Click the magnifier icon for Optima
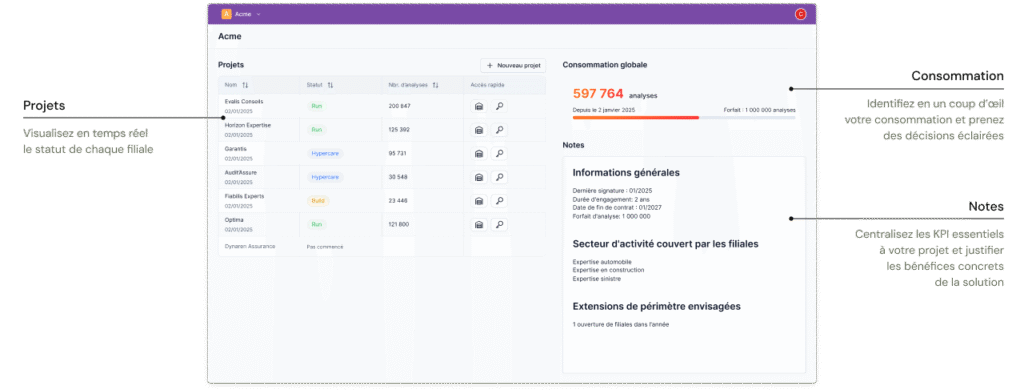 pyautogui.click(x=500, y=224)
